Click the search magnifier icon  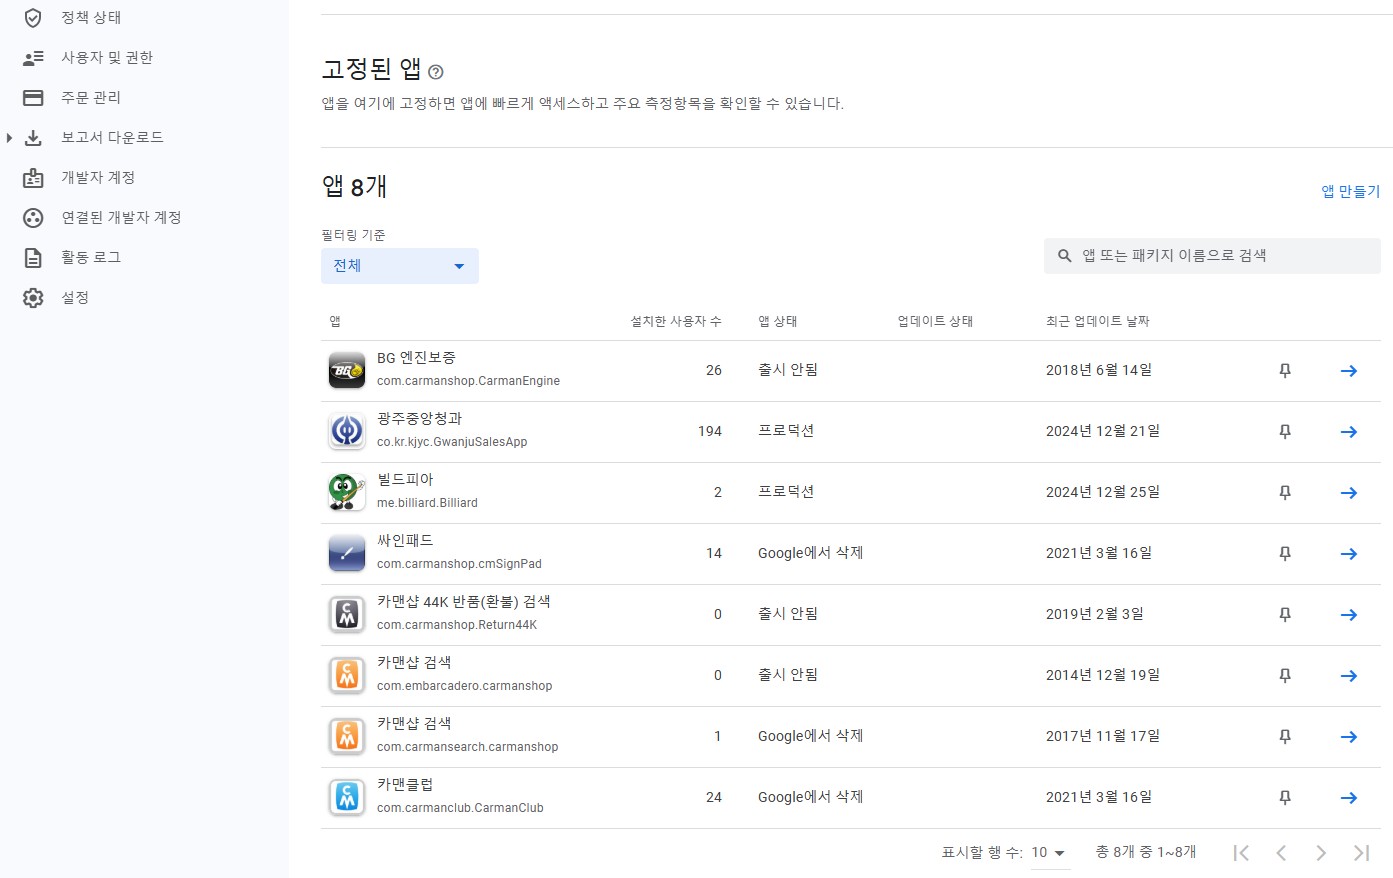1065,256
